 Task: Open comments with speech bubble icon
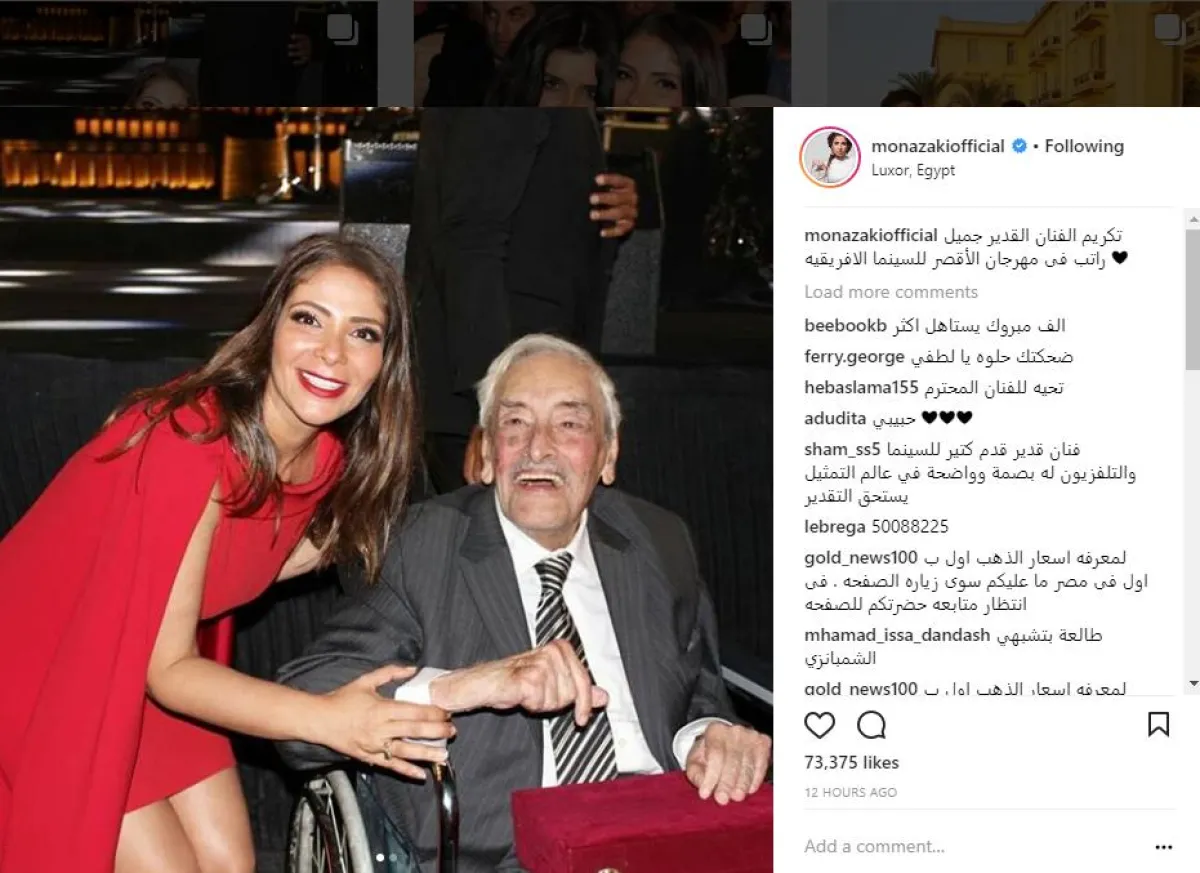point(872,725)
